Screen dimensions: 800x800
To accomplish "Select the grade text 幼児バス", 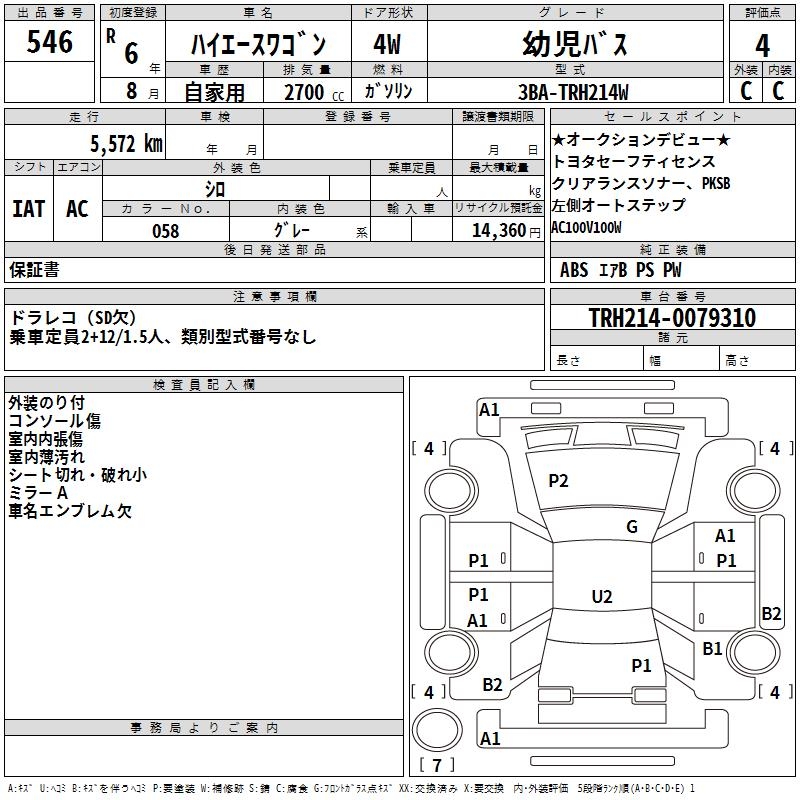I will click(574, 44).
